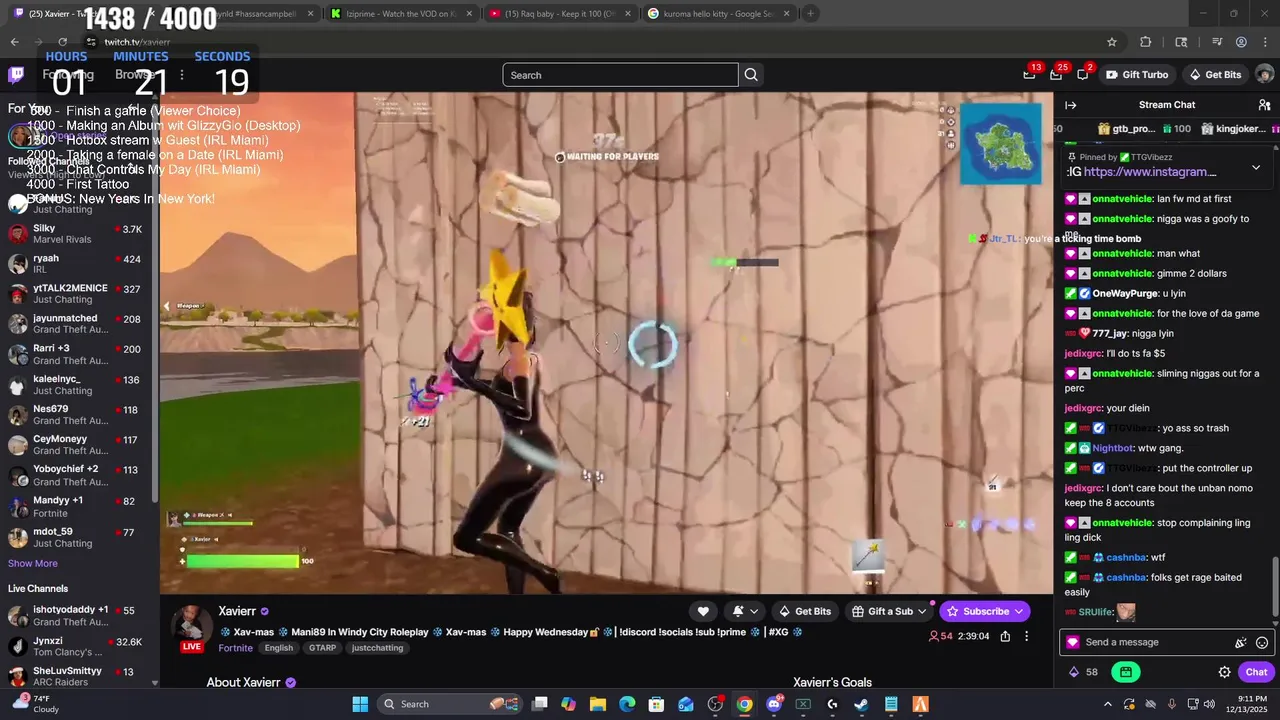1280x720 pixels.
Task: Click the Twitch home logo
Action: coord(16,75)
